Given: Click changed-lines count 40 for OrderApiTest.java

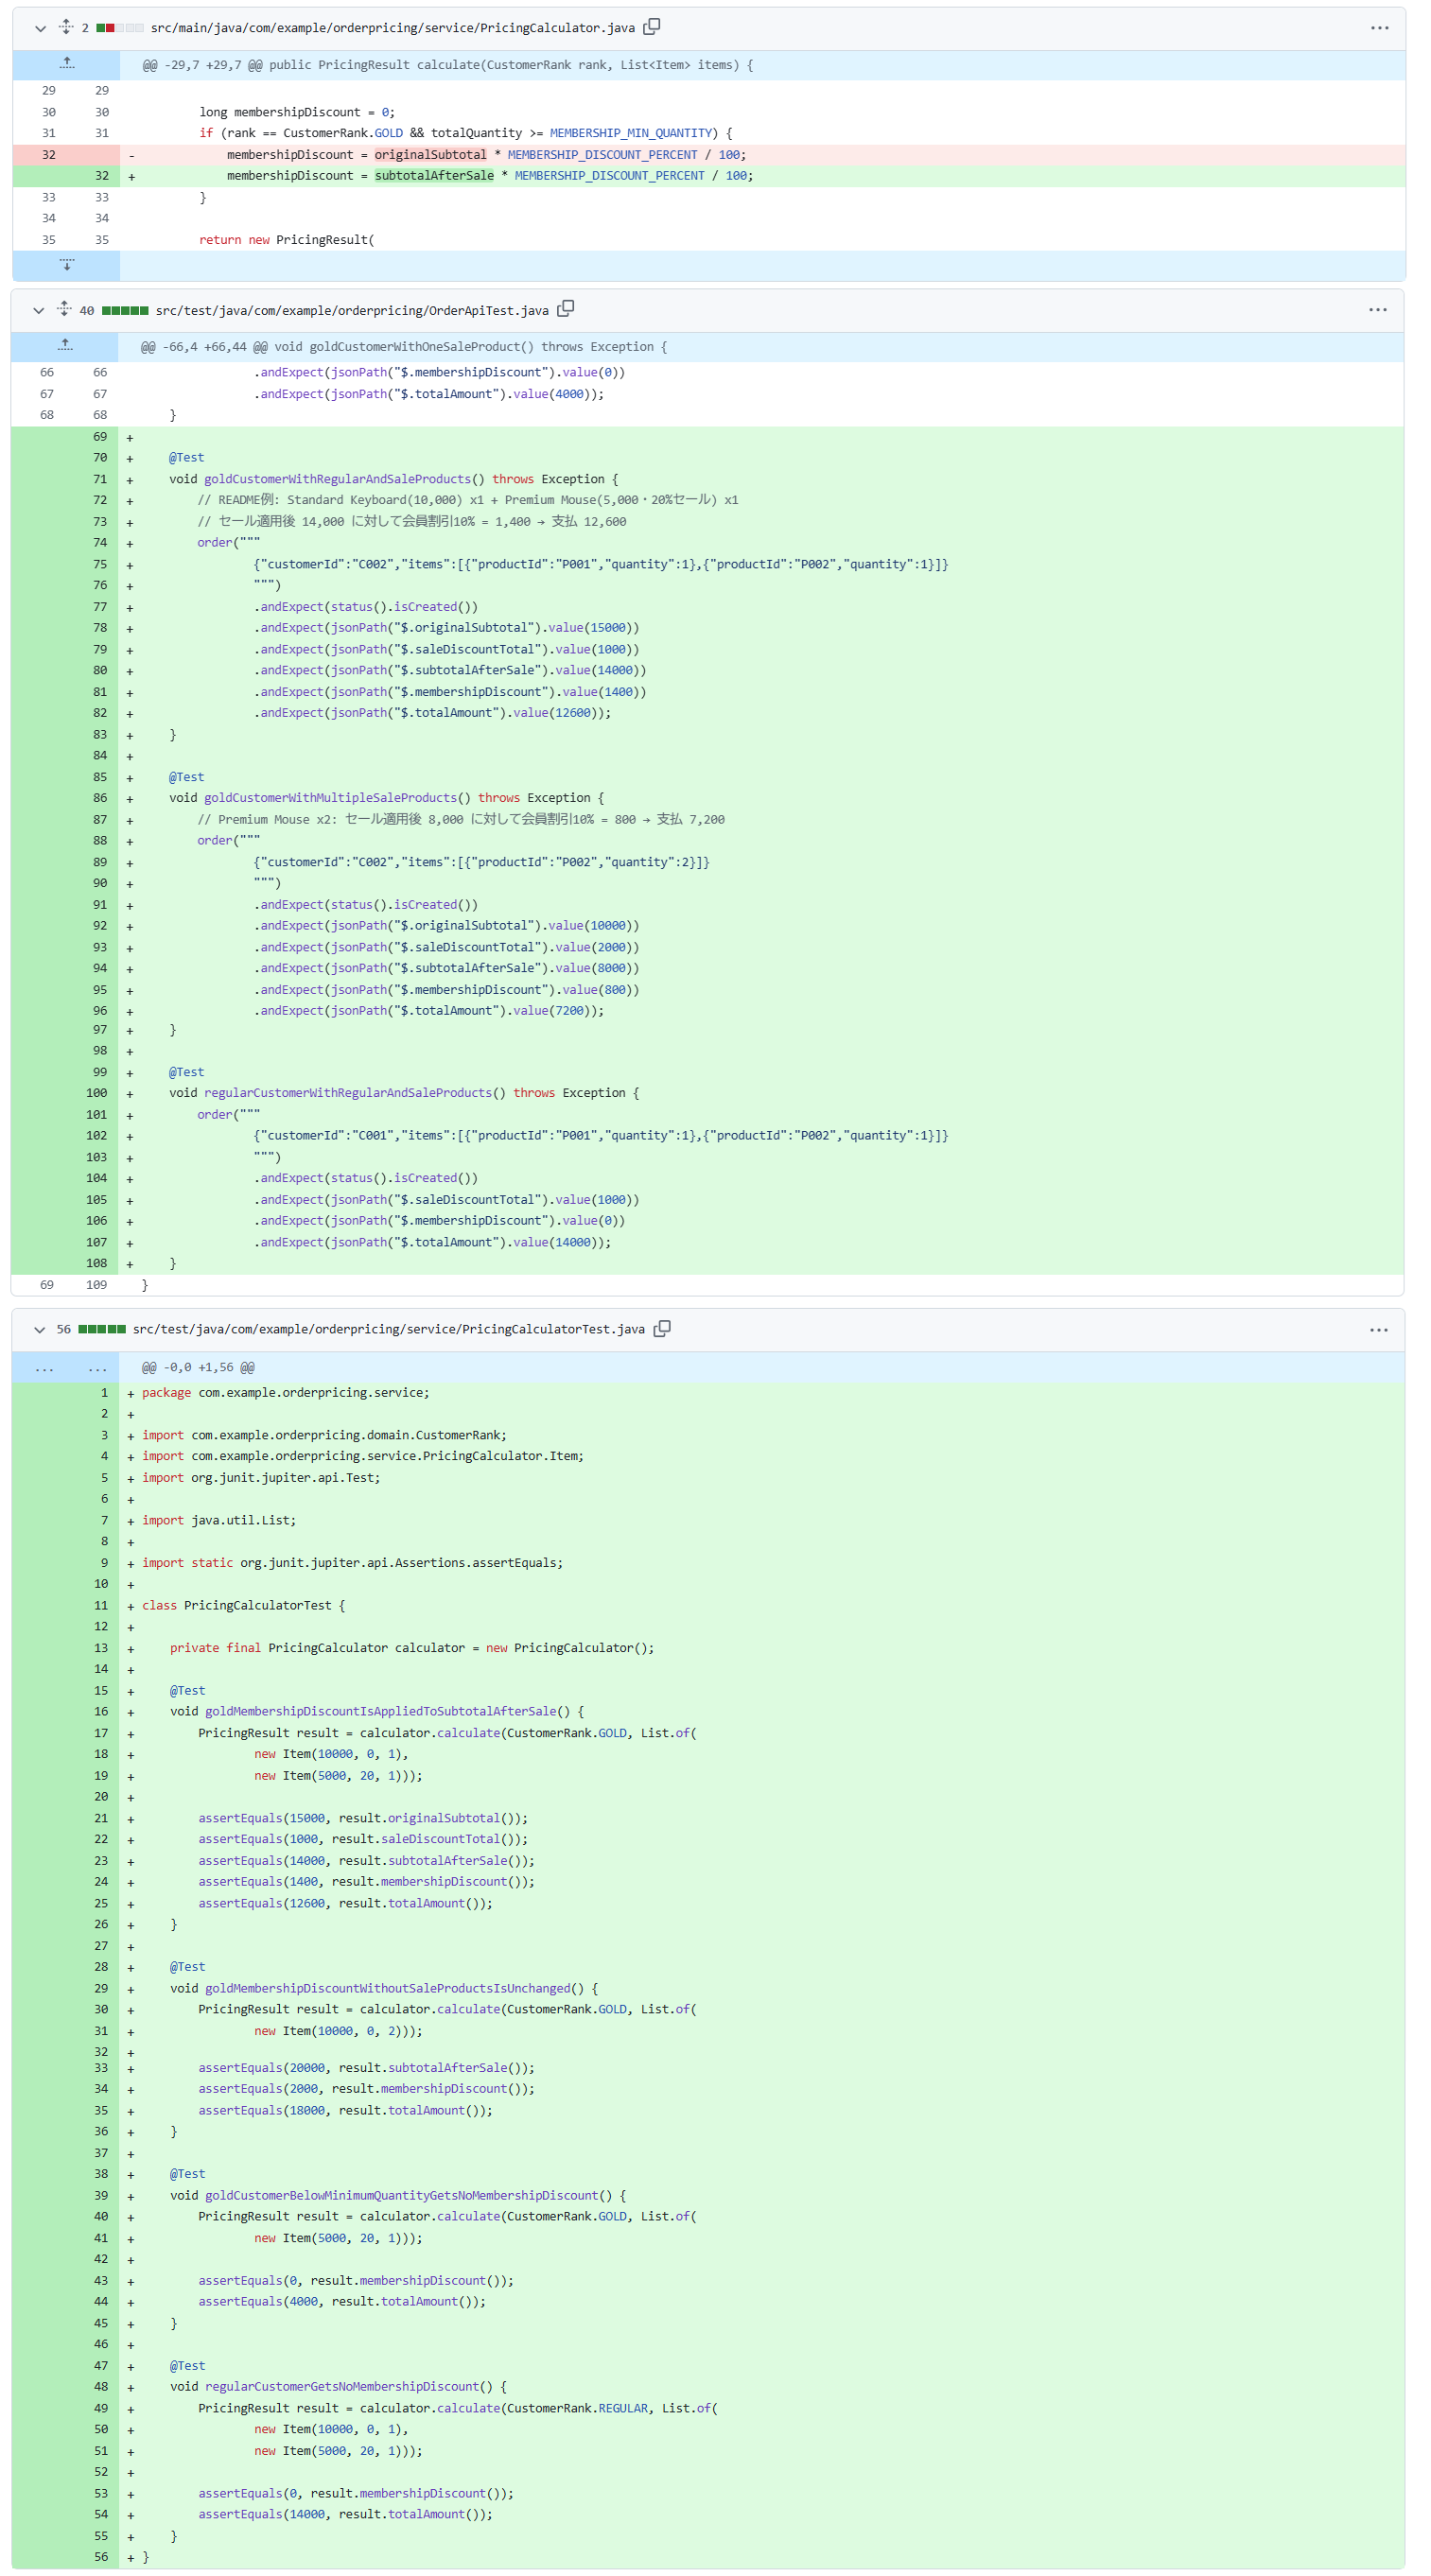Looking at the screenshot, I should click(x=87, y=311).
